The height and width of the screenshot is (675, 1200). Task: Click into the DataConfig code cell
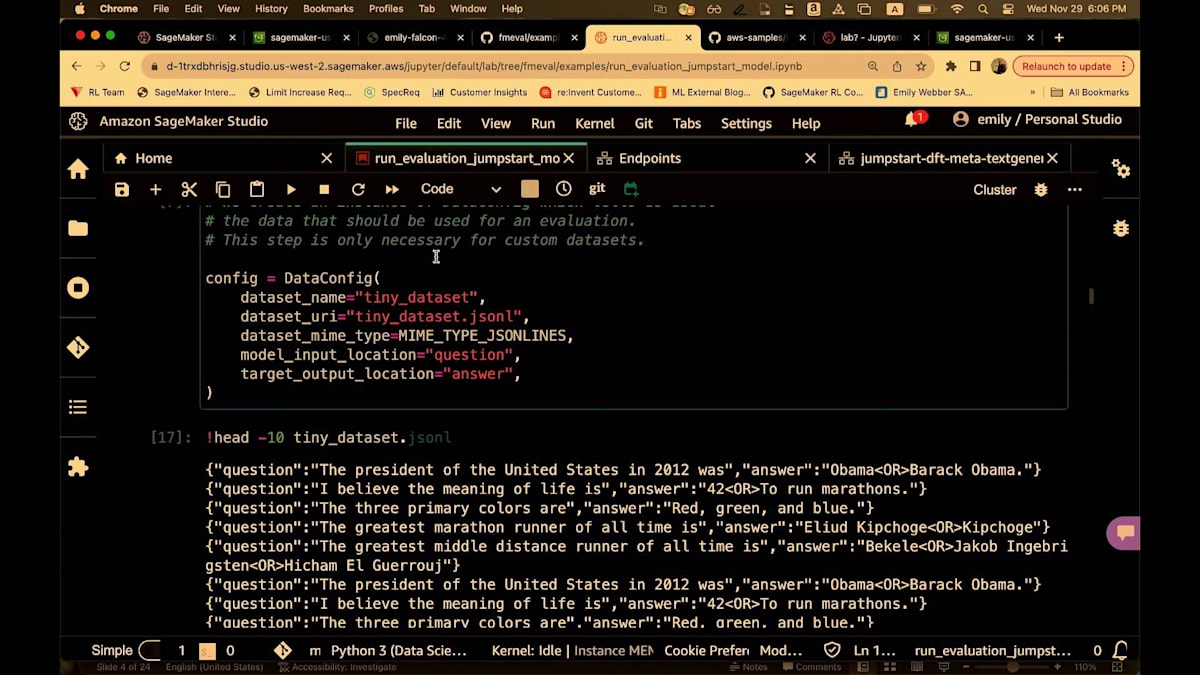[x=634, y=306]
